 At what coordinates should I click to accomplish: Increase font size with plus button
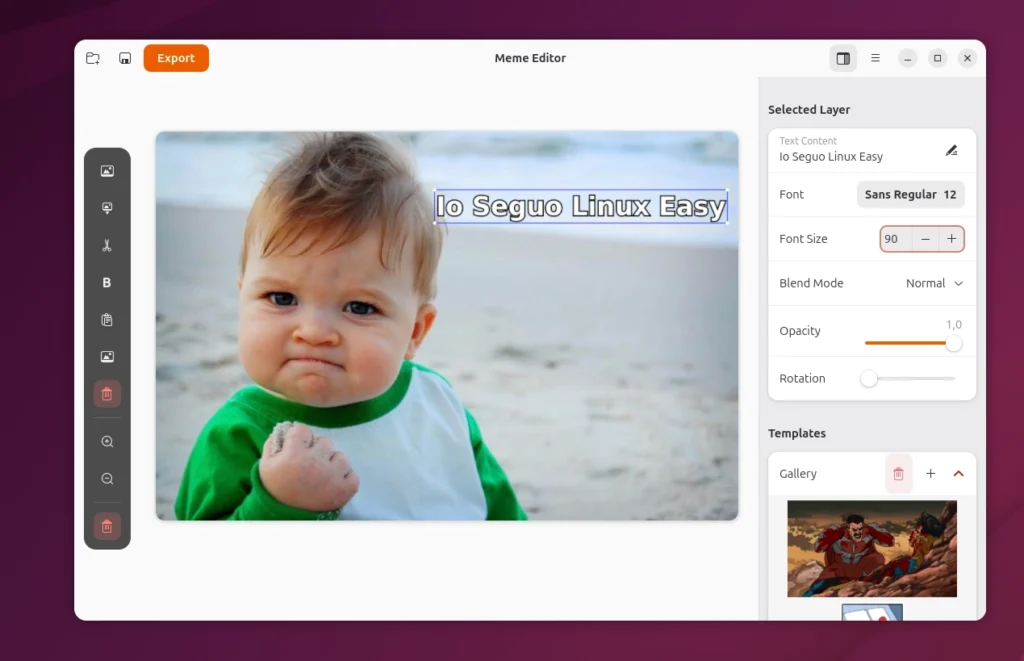click(x=951, y=239)
